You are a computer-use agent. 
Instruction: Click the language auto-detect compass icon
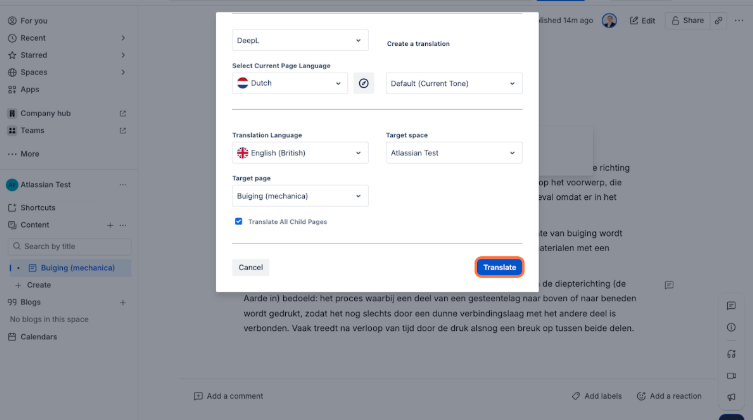(364, 84)
